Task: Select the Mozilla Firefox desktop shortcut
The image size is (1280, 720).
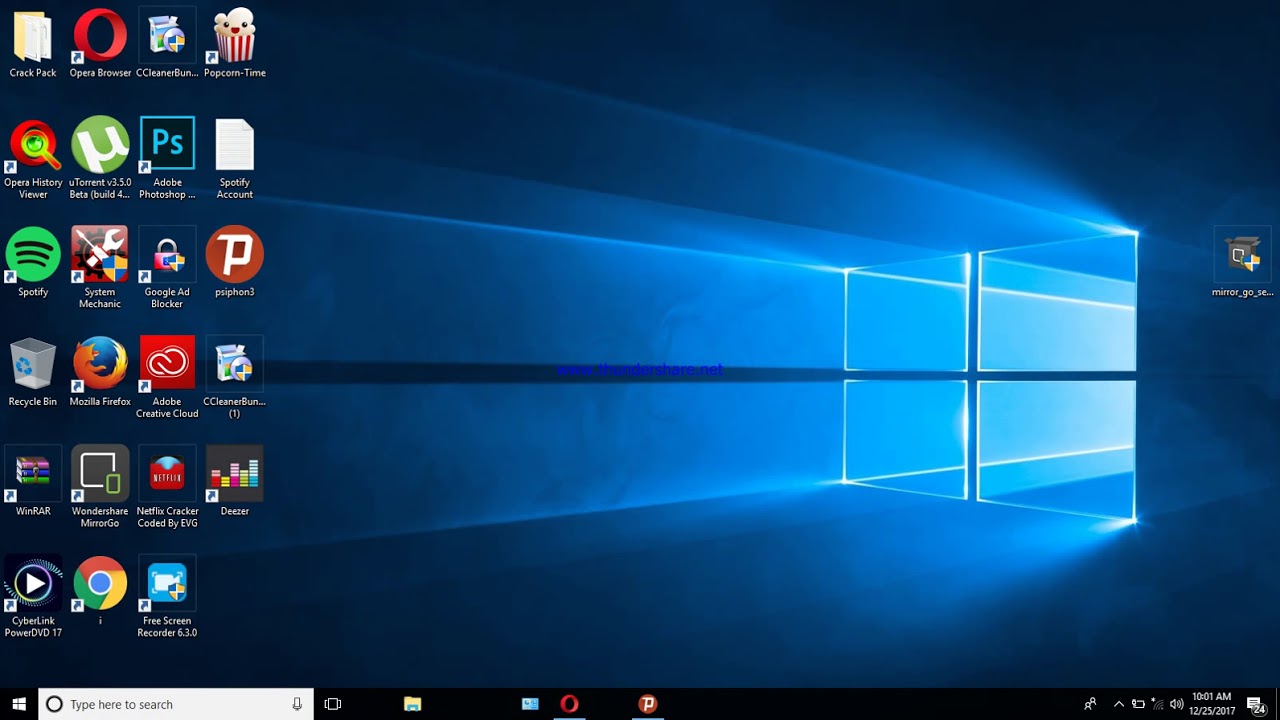Action: [x=100, y=373]
